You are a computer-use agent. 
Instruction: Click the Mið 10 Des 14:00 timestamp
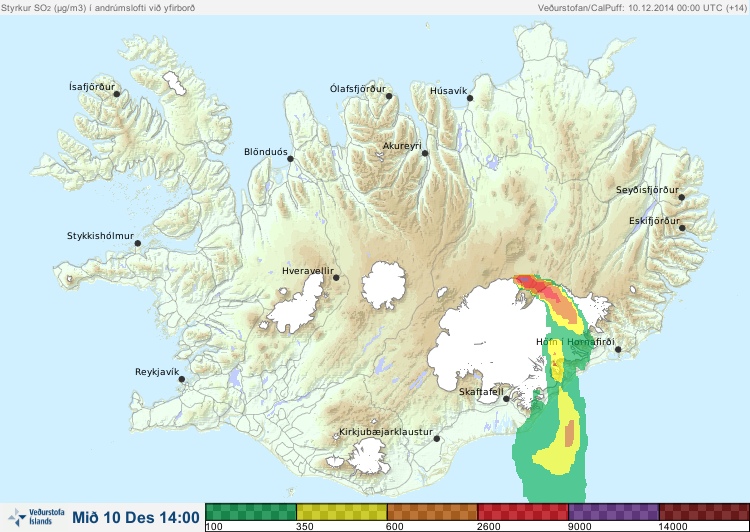[x=136, y=518]
